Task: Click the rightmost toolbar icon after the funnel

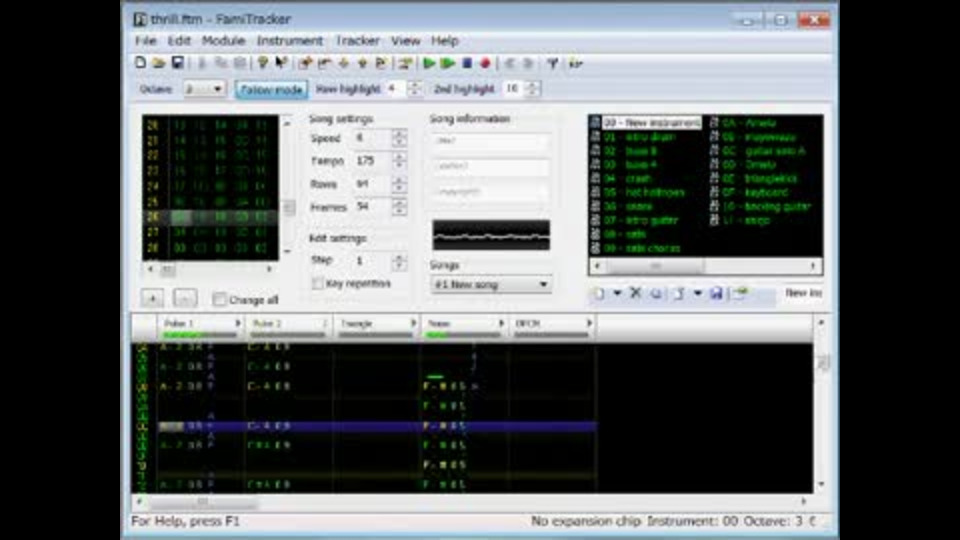Action: tap(576, 63)
